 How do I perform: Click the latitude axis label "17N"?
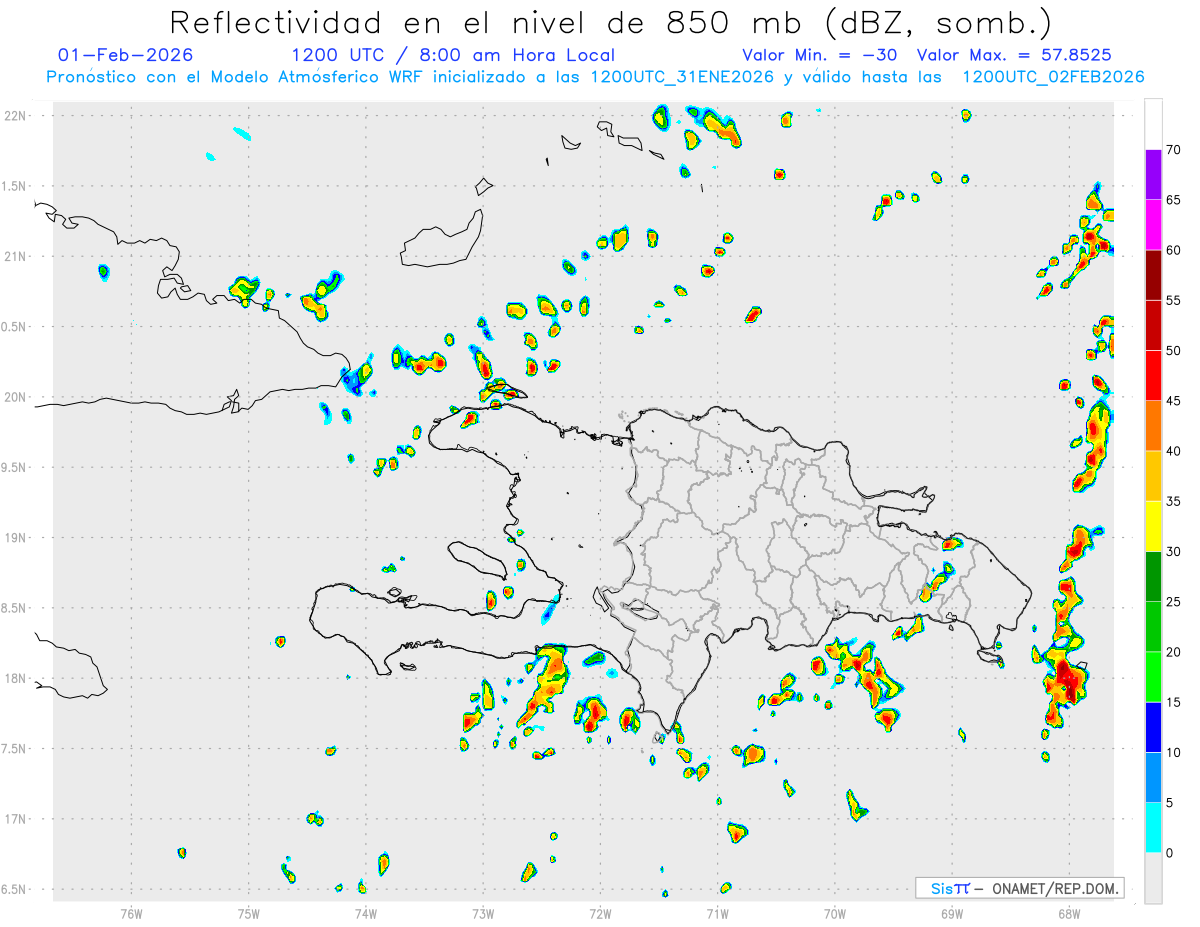(x=17, y=819)
